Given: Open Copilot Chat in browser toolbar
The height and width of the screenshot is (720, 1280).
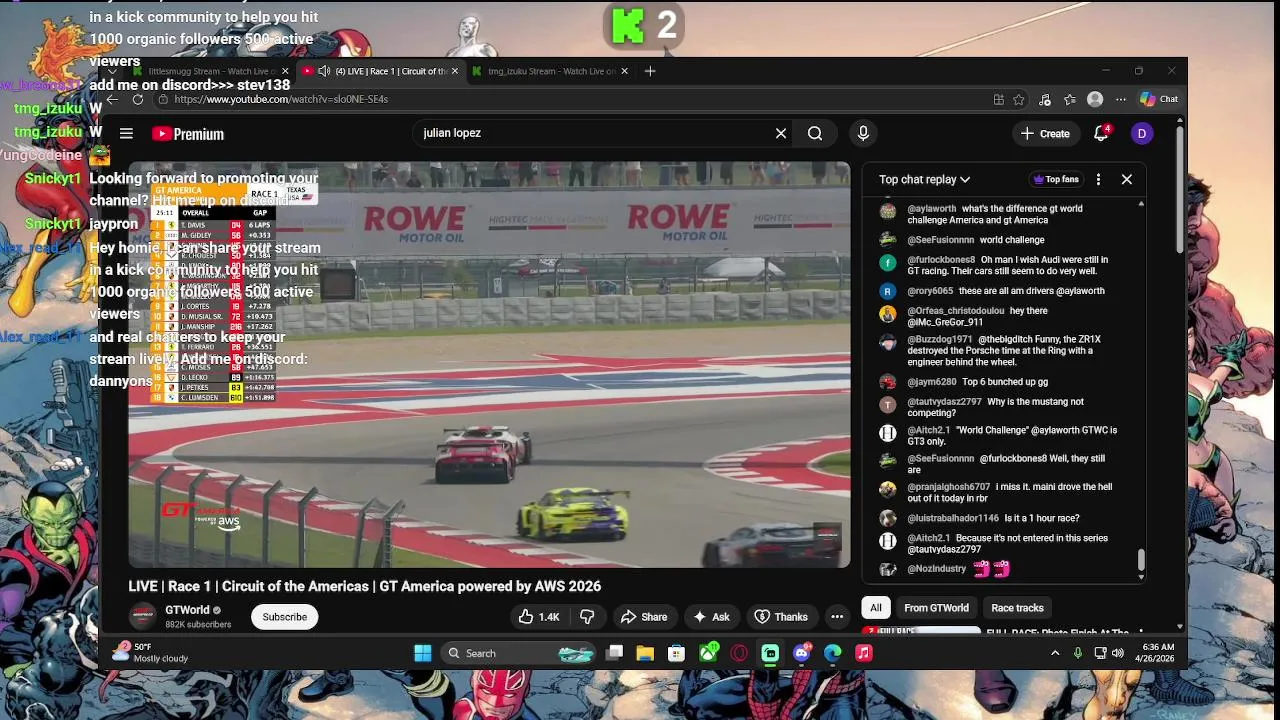Looking at the screenshot, I should pos(1159,99).
